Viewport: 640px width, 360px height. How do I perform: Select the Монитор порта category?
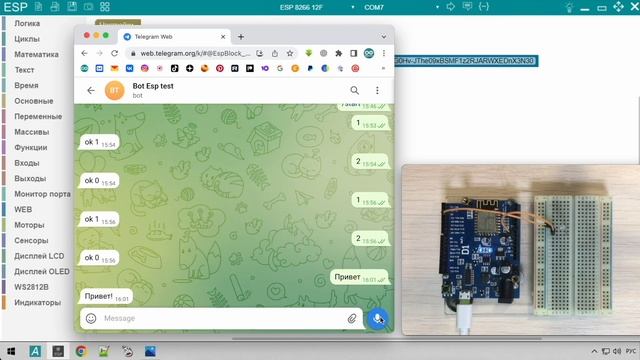click(x=42, y=194)
